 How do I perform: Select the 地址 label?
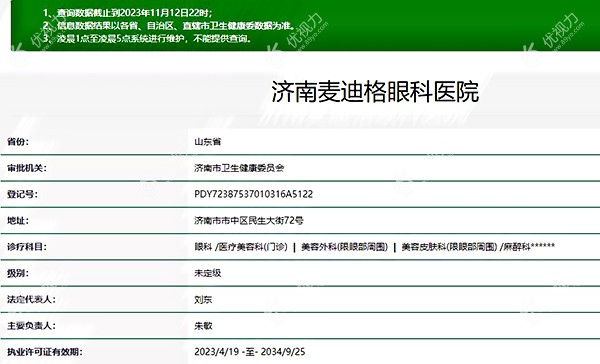tap(18, 221)
